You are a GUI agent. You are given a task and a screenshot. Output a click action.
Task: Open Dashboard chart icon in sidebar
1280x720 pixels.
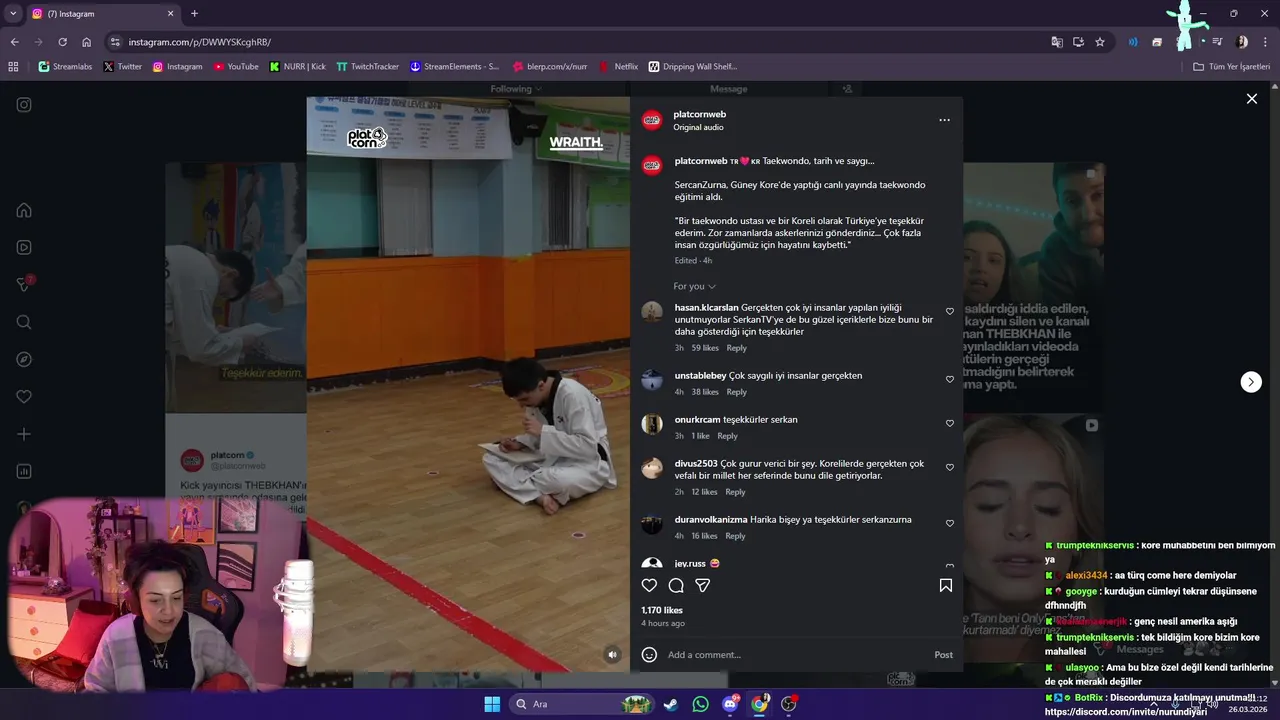pos(24,471)
